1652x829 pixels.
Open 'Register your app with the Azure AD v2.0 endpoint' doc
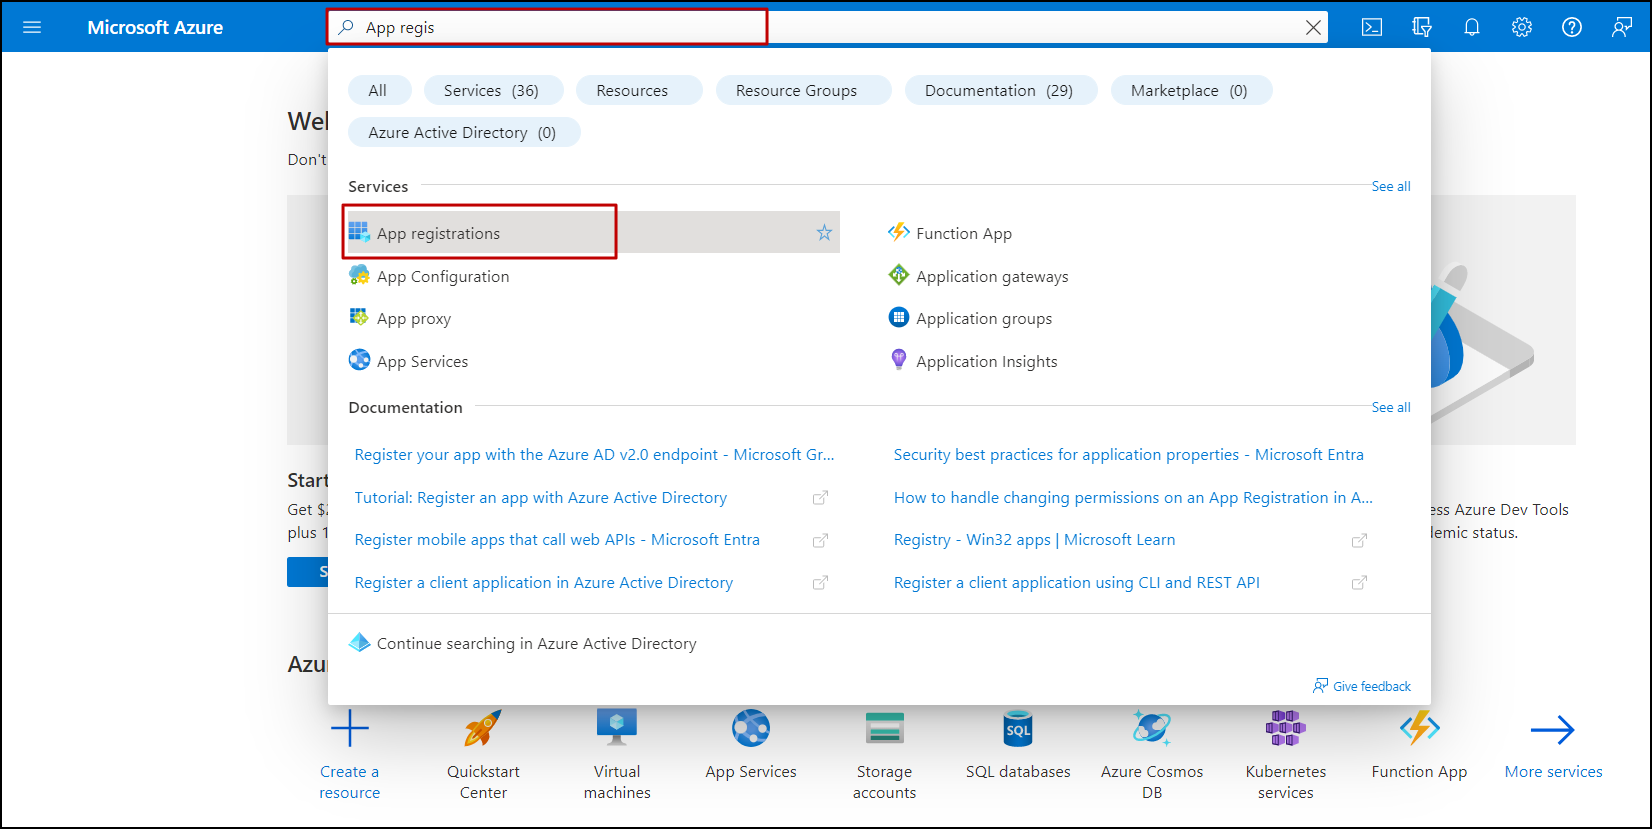click(594, 454)
